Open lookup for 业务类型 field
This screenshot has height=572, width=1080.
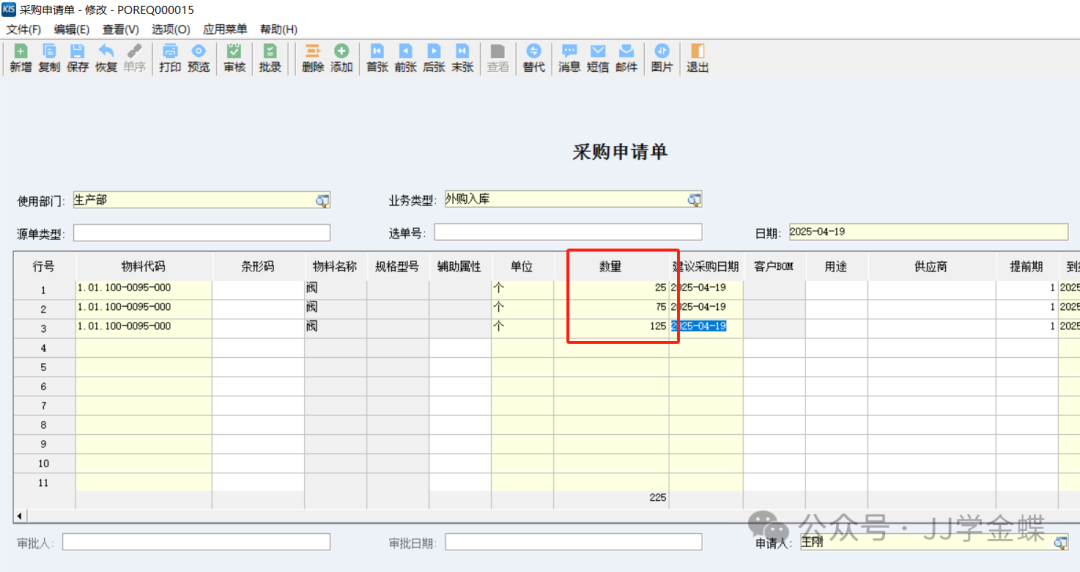694,200
